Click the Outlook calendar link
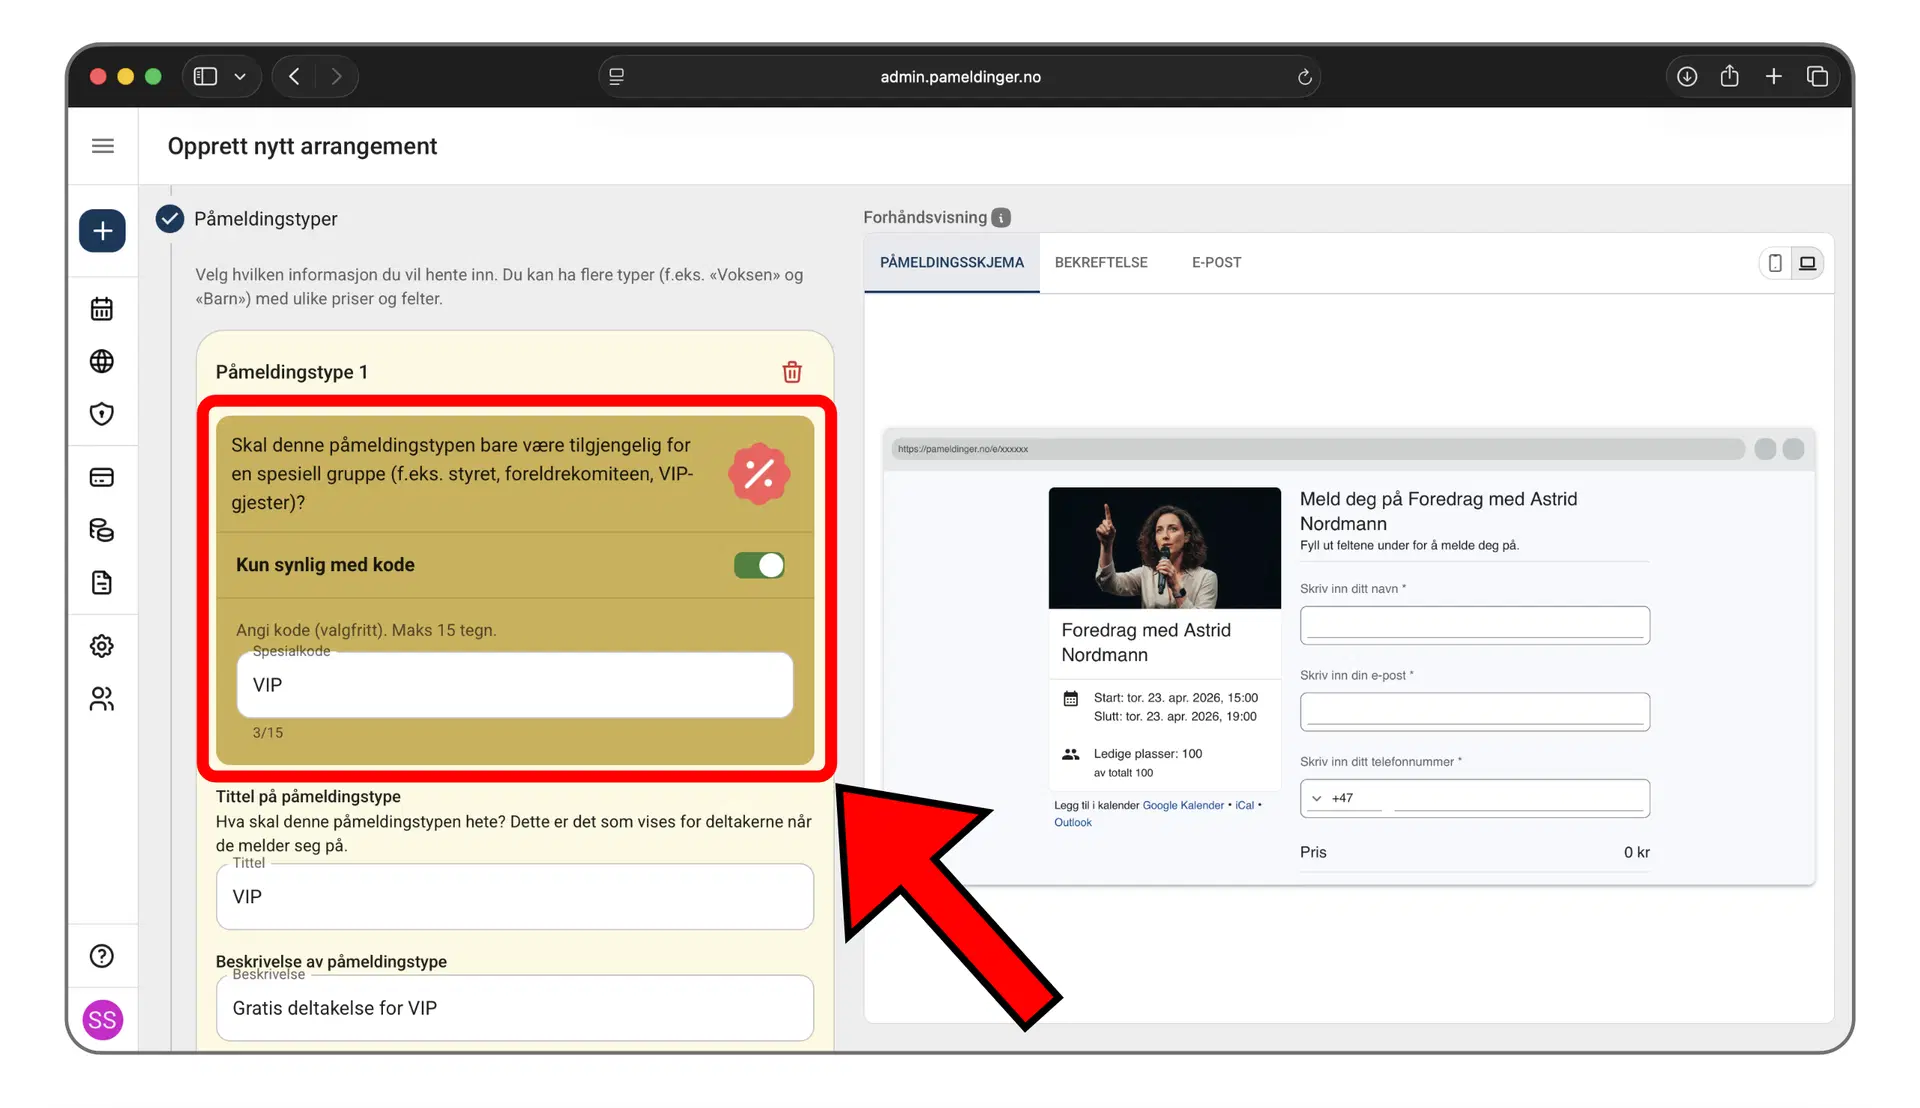The width and height of the screenshot is (1920, 1108). pos(1073,823)
